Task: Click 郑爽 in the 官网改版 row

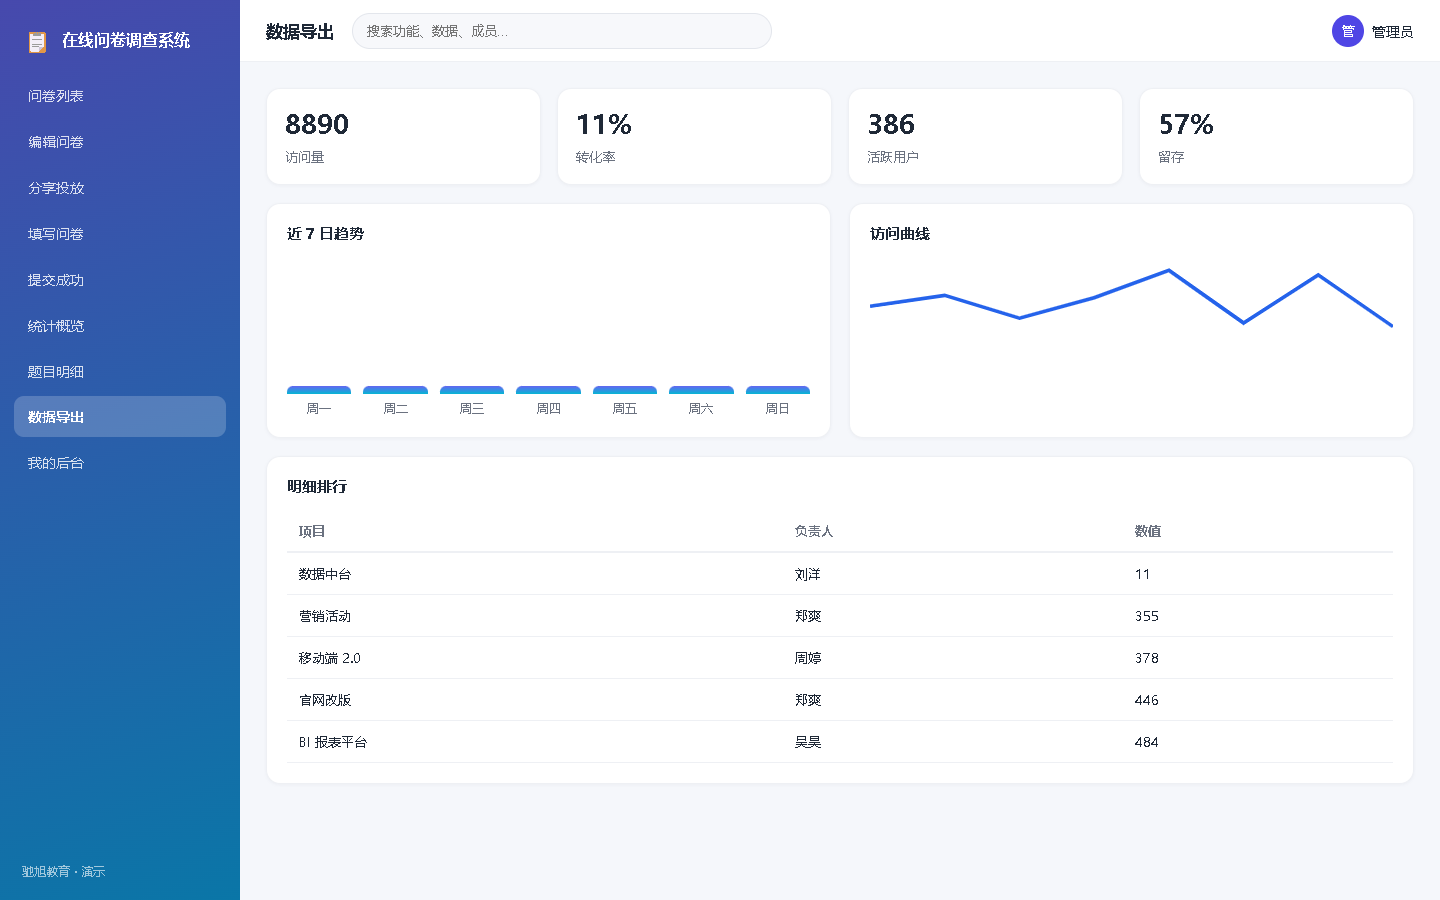Action: [808, 700]
